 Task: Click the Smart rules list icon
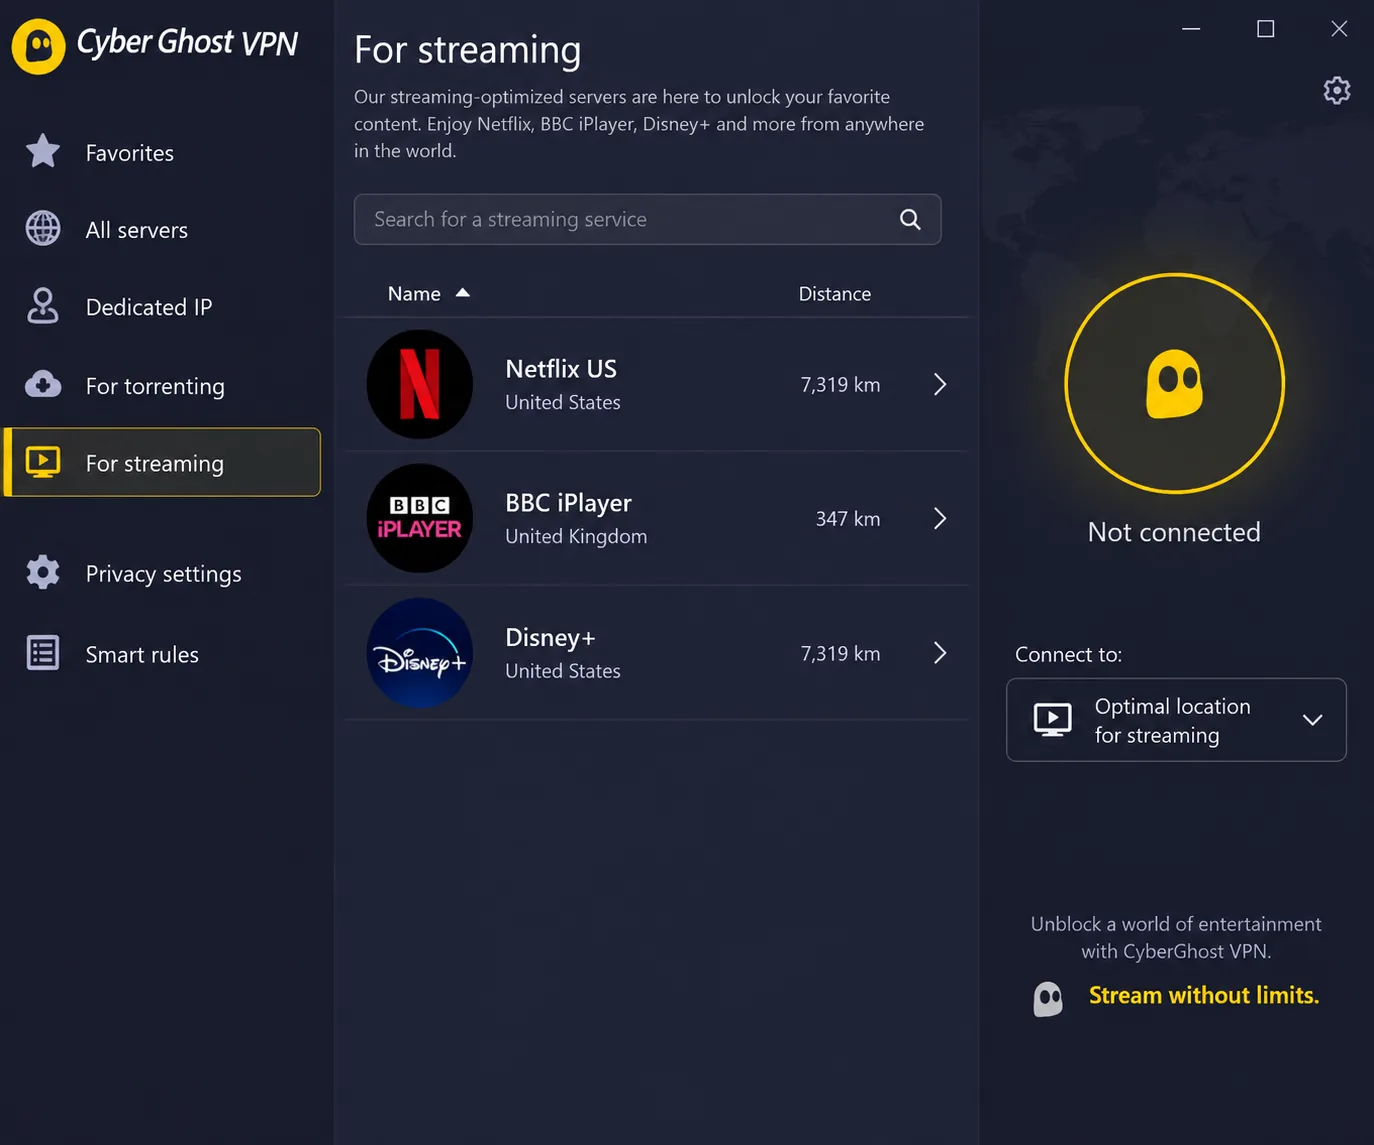43,653
